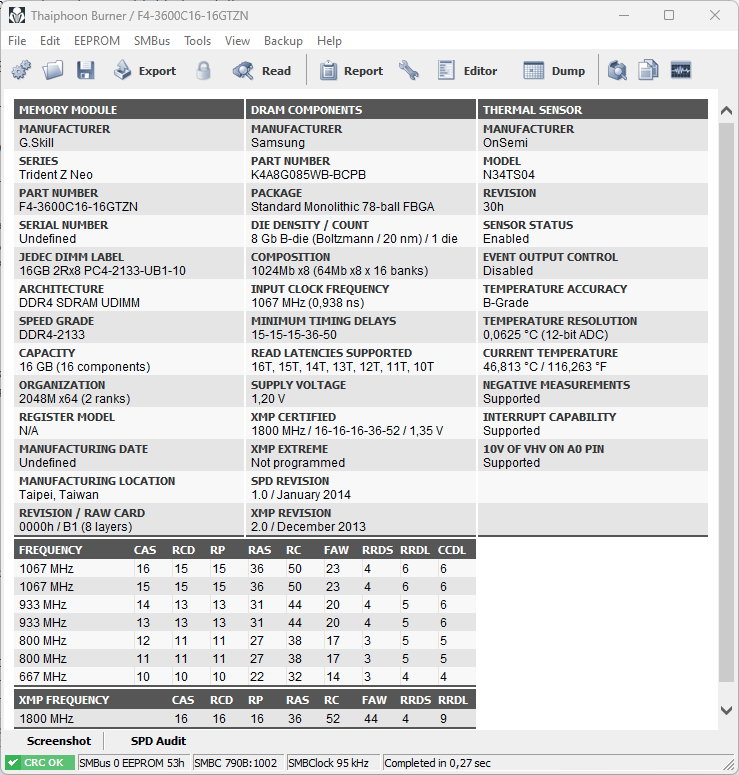739x775 pixels.
Task: Click the magnifier search disk icon
Action: [x=617, y=71]
